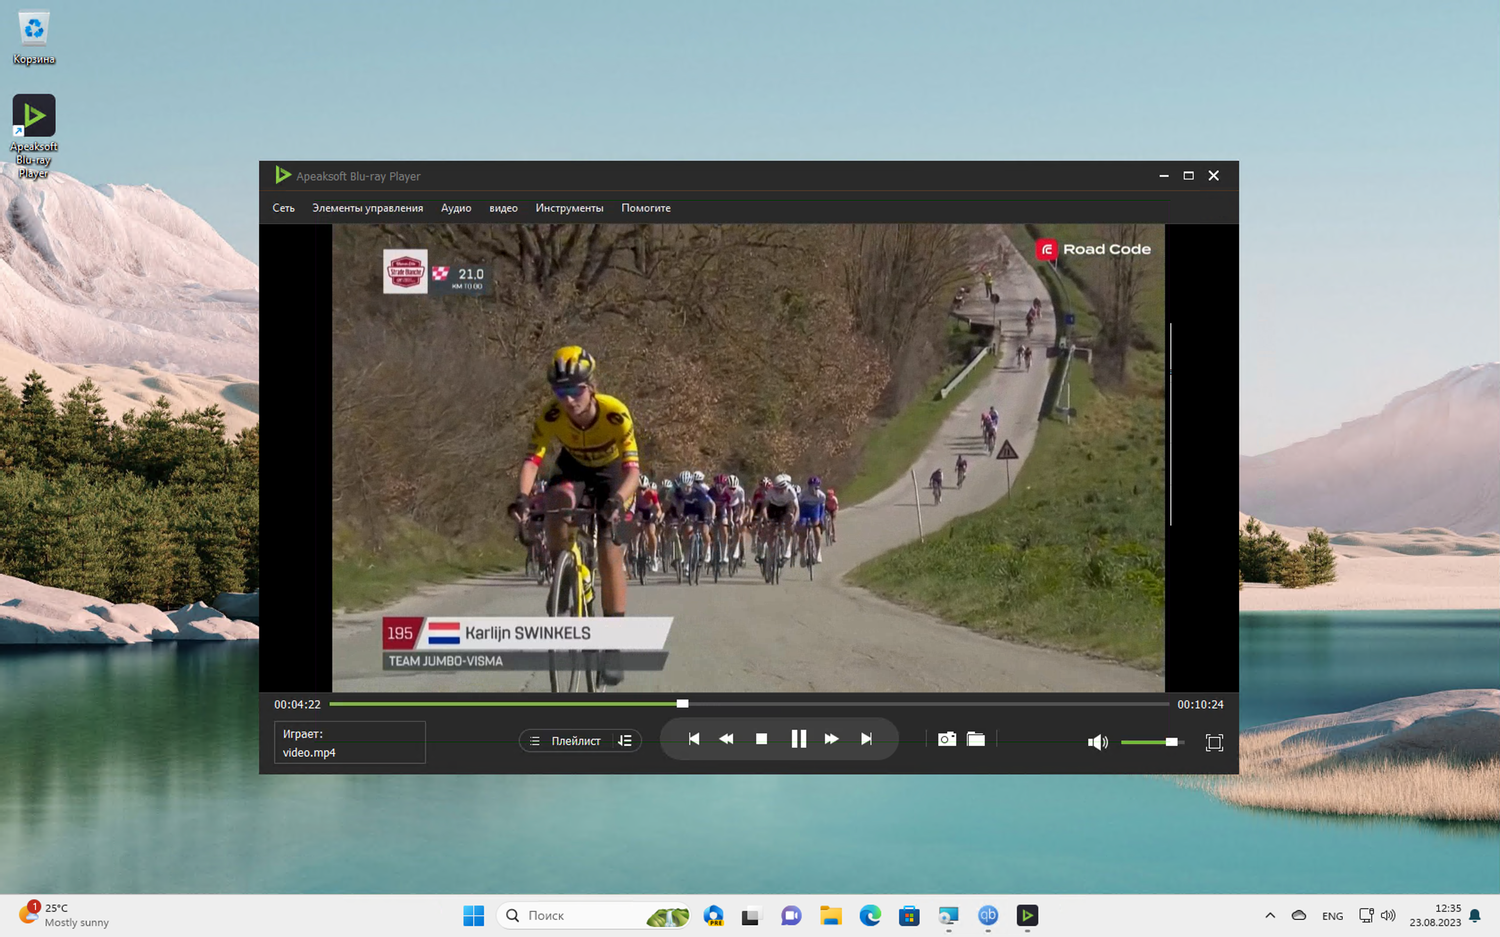Seek in the unplayed part of the progress bar
Image resolution: width=1500 pixels, height=937 pixels.
point(928,704)
